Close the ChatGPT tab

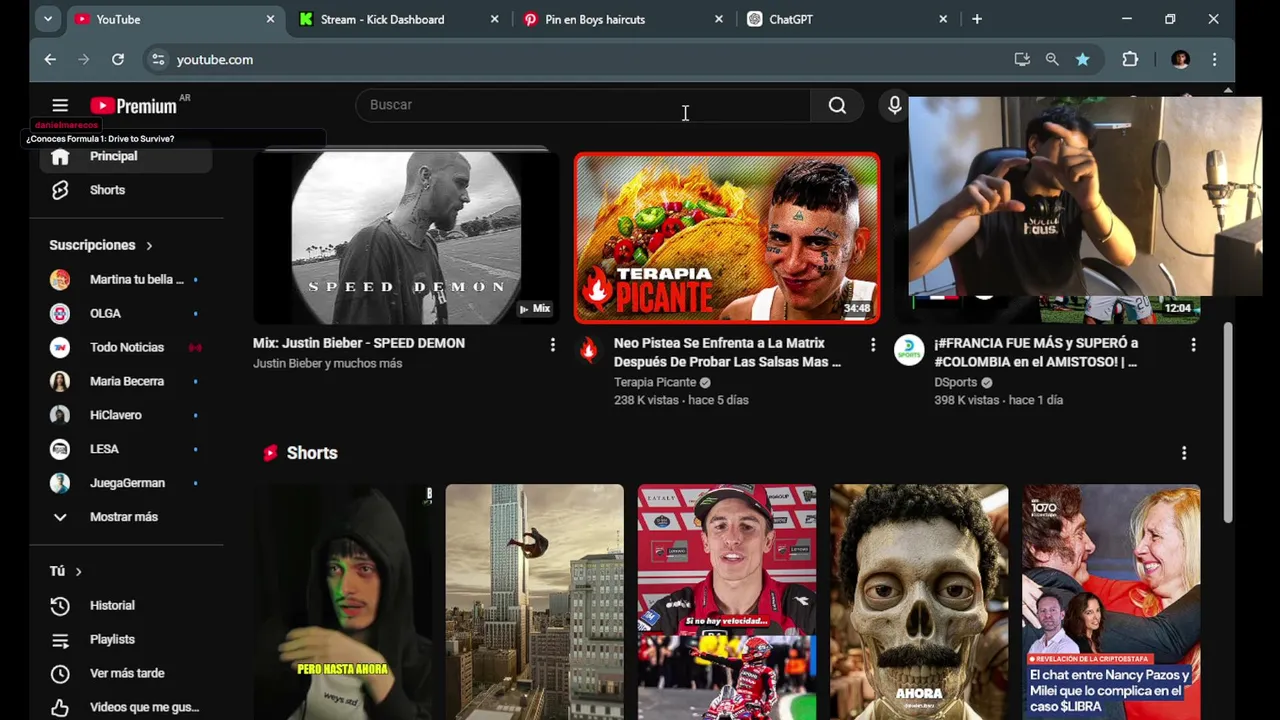tap(943, 19)
